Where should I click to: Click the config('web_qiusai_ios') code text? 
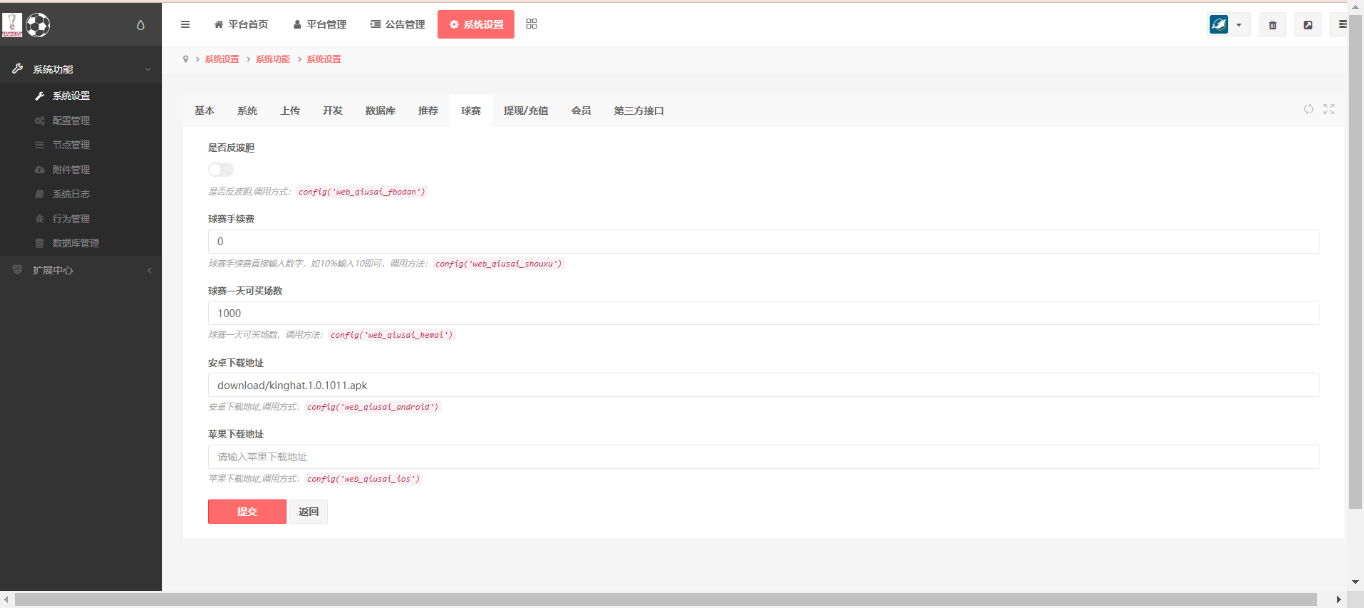coord(363,479)
